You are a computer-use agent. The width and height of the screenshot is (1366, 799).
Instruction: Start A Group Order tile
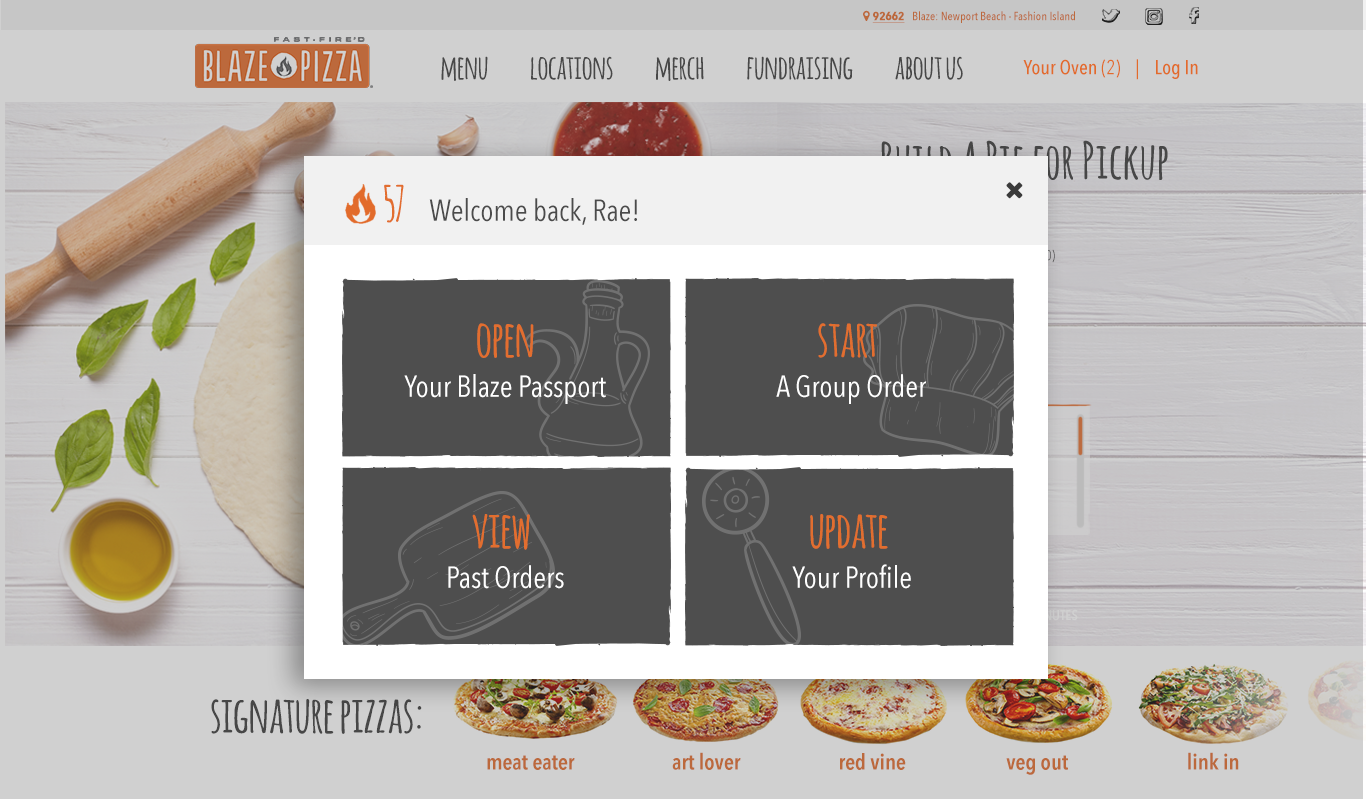point(849,367)
